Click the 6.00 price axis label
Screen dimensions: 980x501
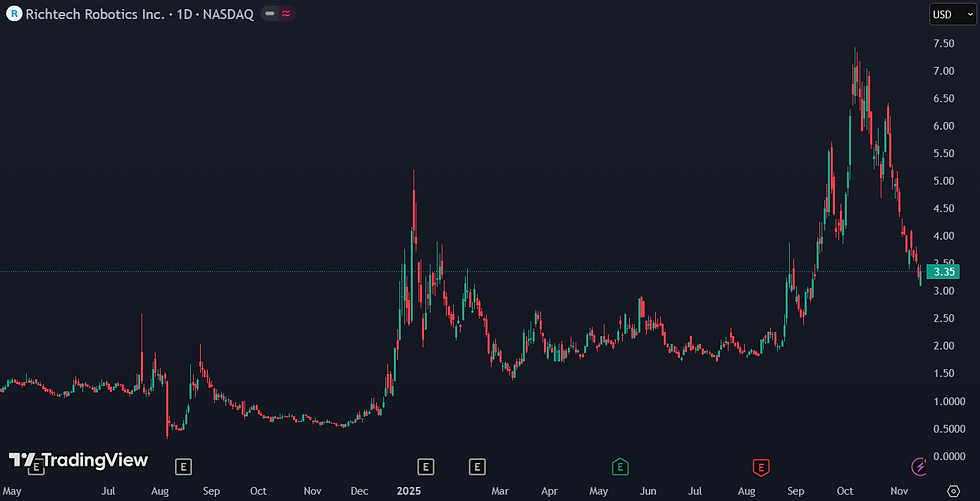(944, 126)
